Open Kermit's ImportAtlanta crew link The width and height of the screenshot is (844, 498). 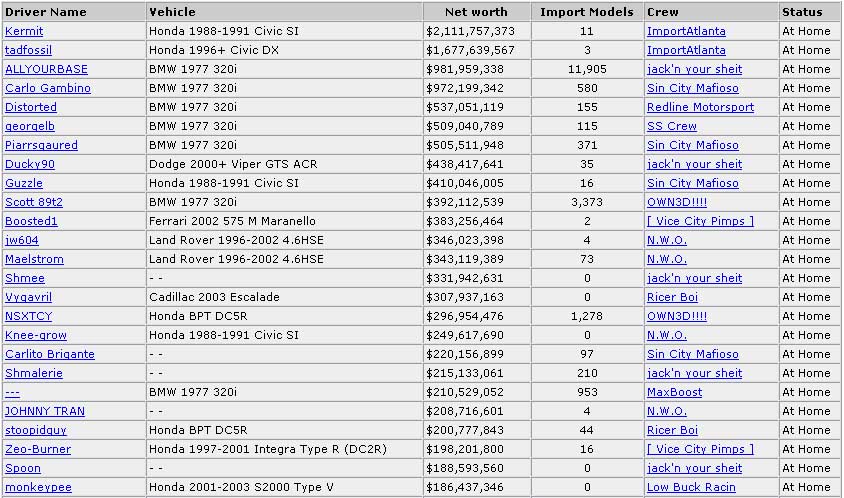[x=686, y=31]
